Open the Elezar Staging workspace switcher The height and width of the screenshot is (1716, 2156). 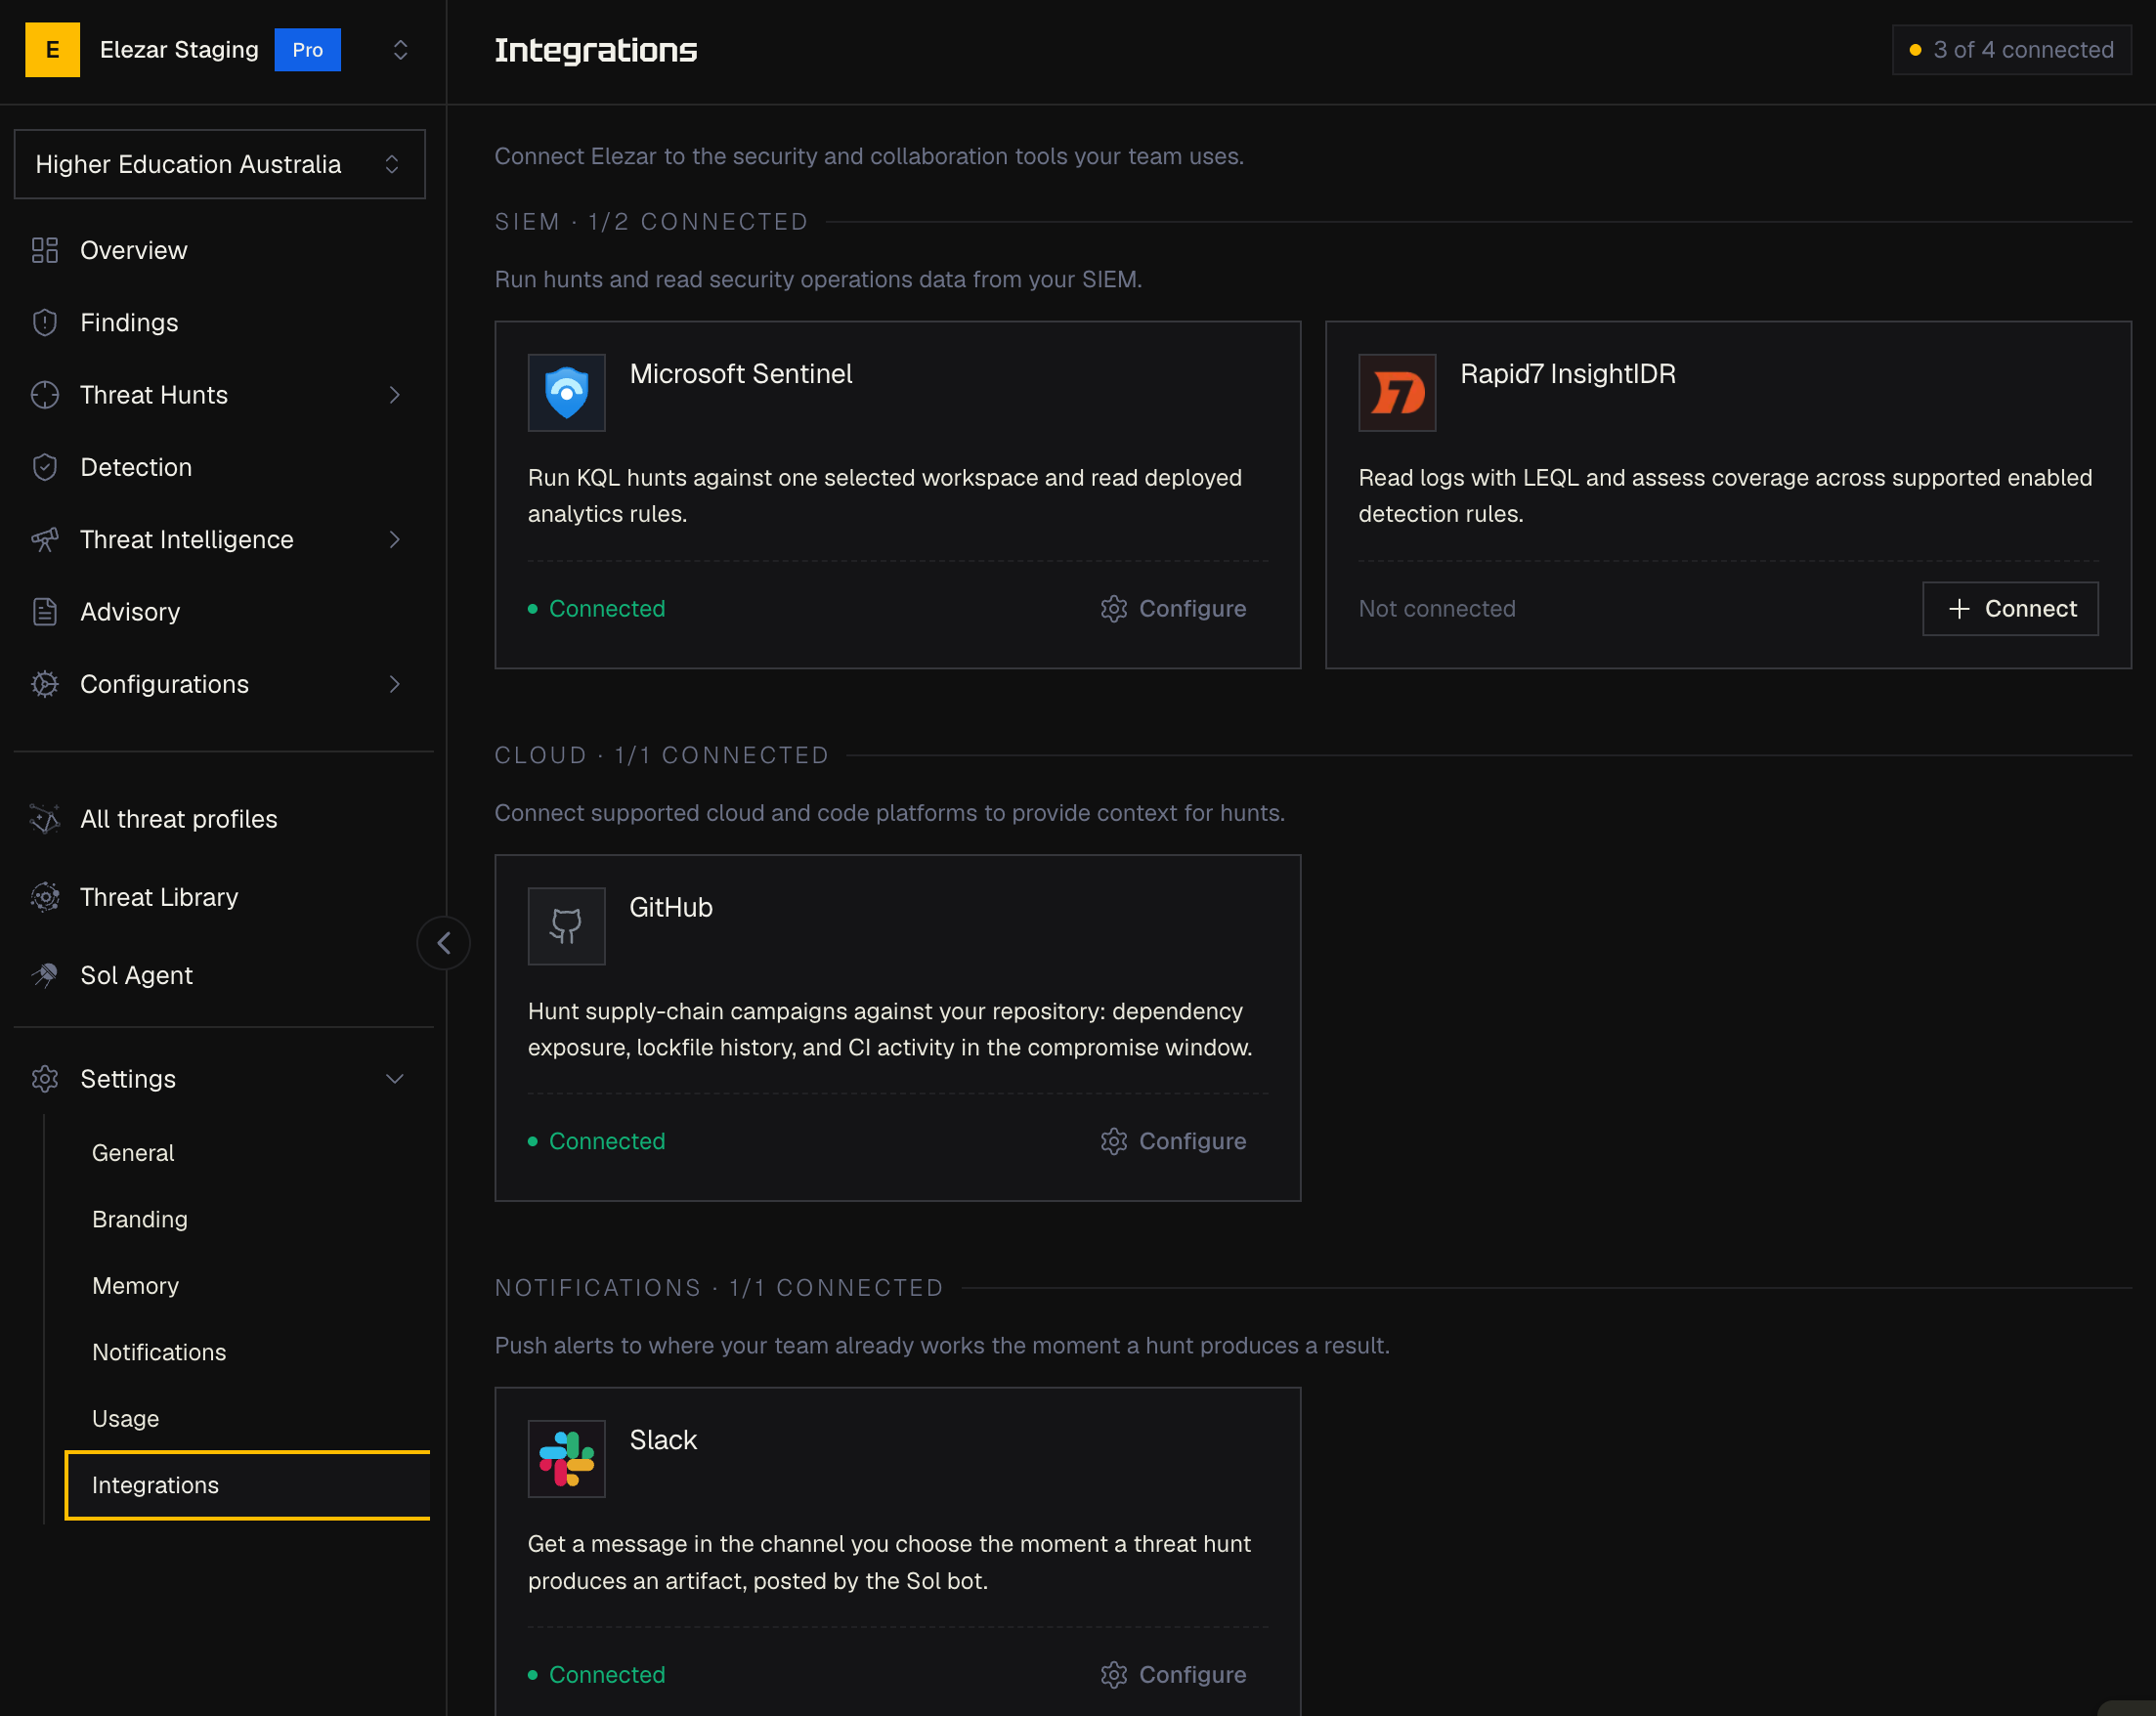[400, 50]
